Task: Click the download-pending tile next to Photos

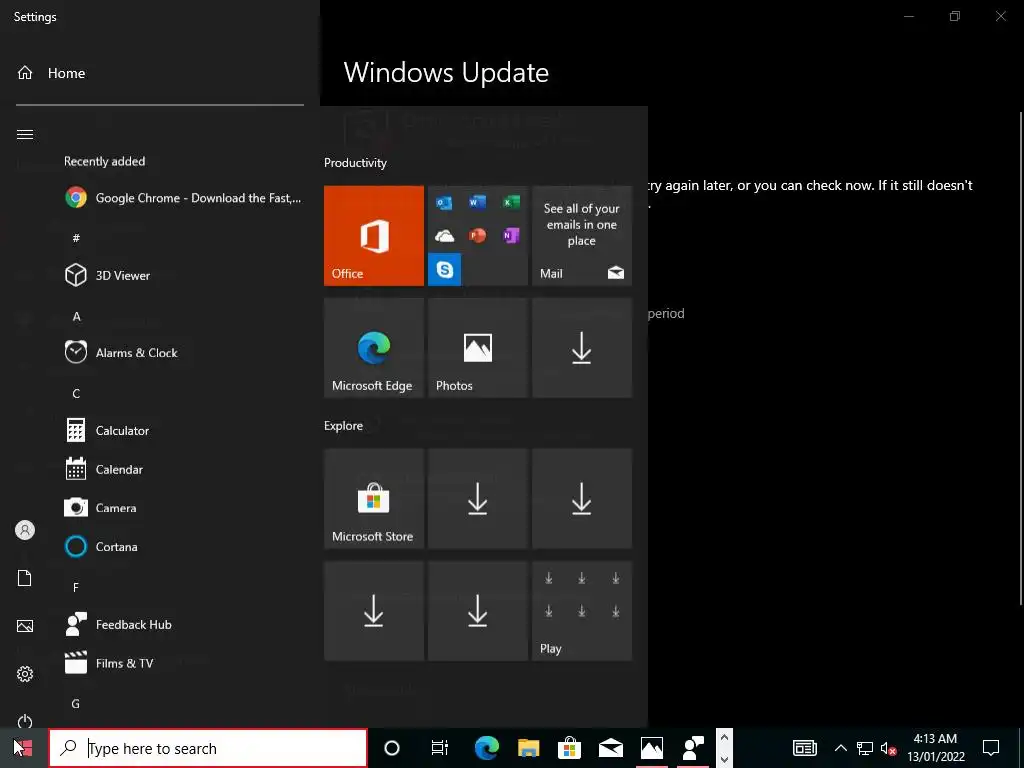Action: pos(582,347)
